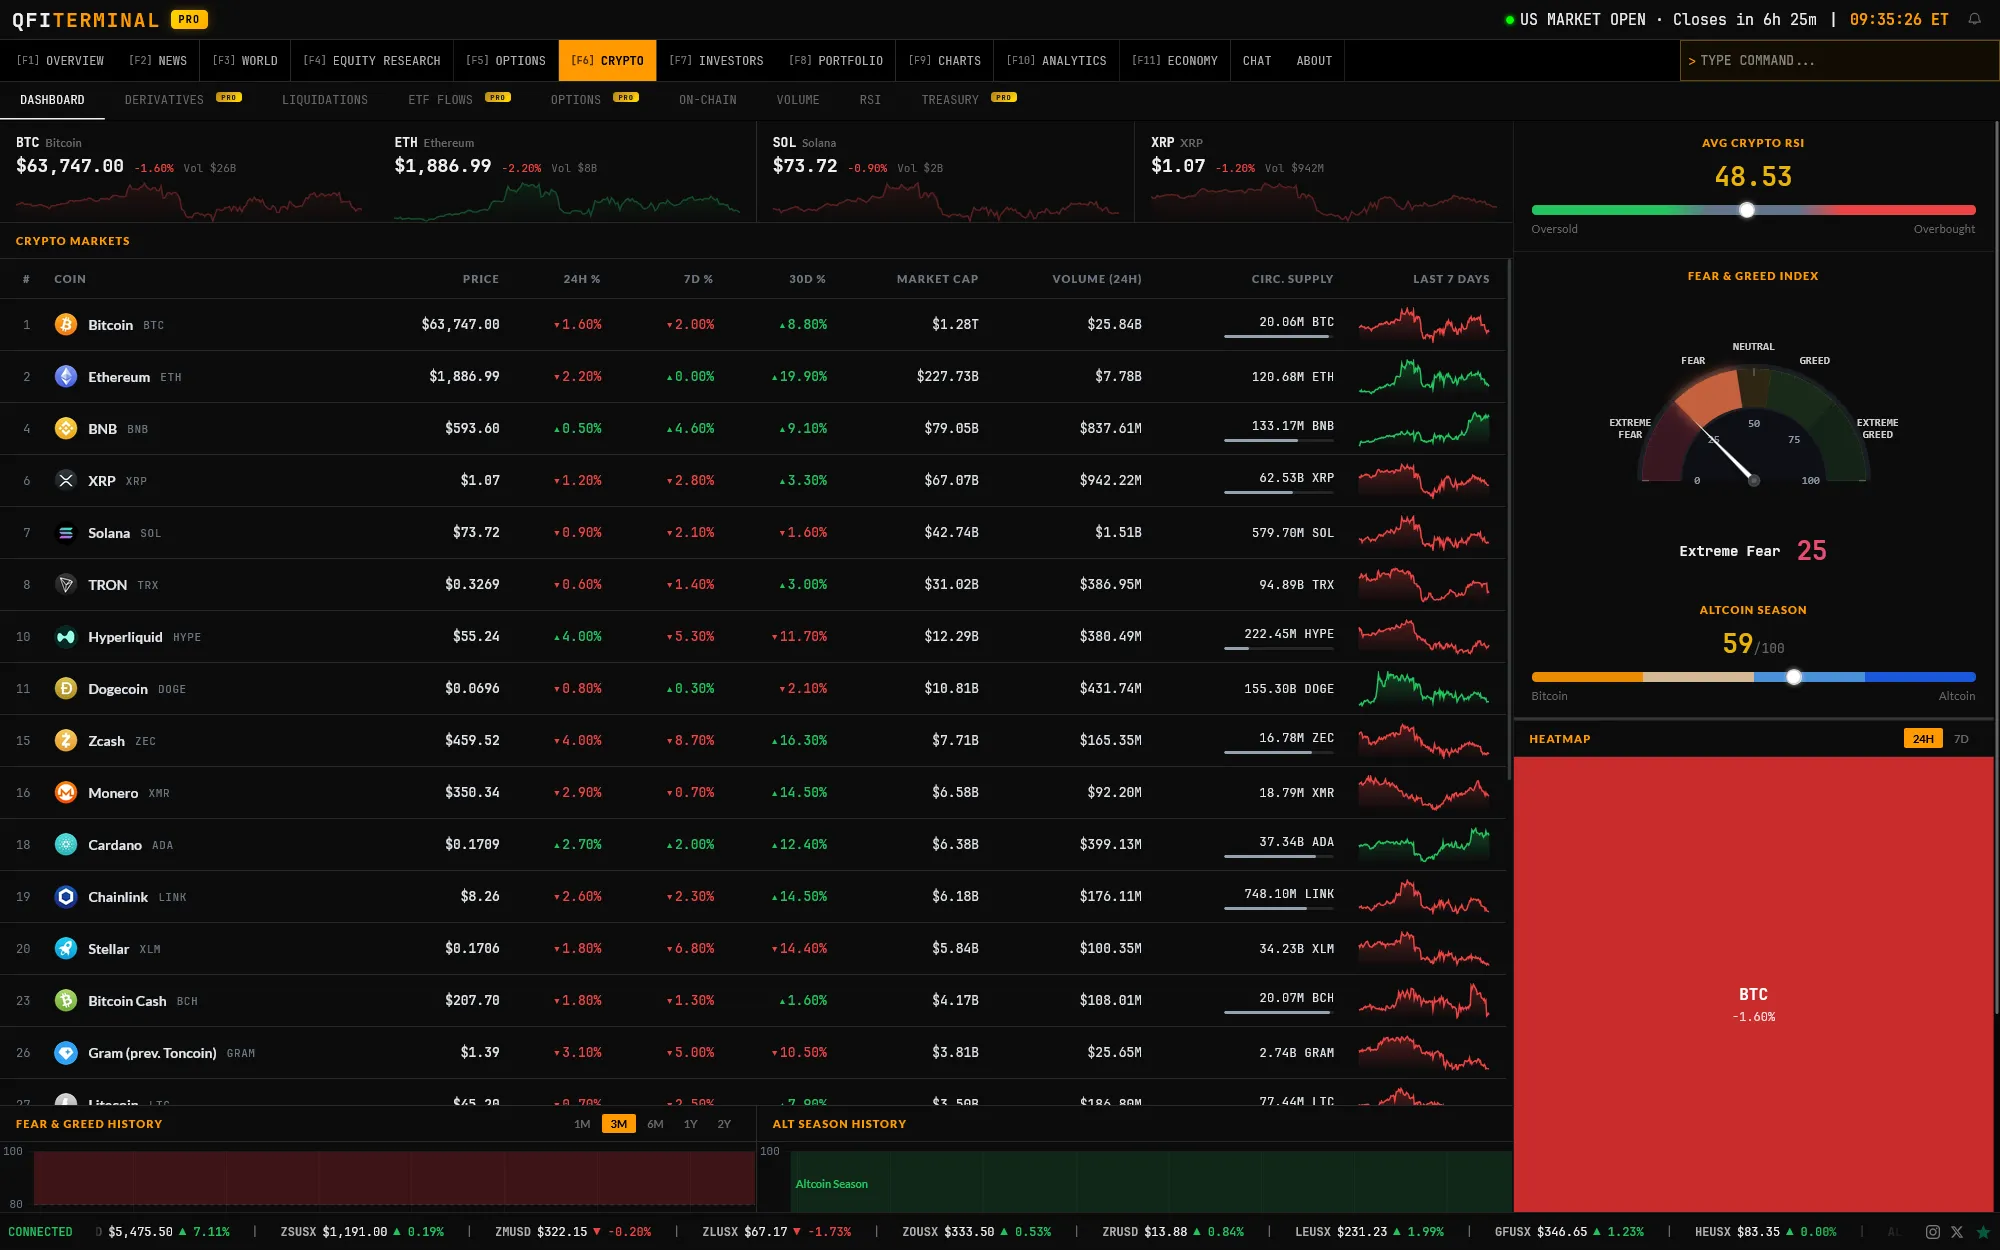
Task: Click the Monero coin icon
Action: click(66, 793)
